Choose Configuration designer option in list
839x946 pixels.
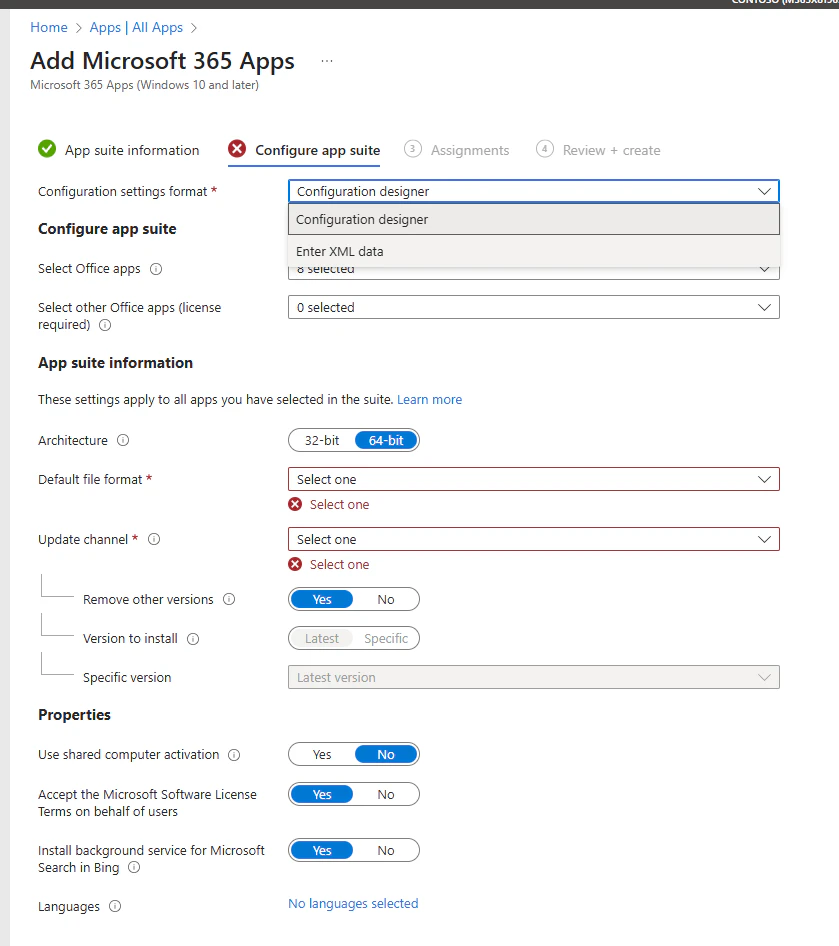534,220
